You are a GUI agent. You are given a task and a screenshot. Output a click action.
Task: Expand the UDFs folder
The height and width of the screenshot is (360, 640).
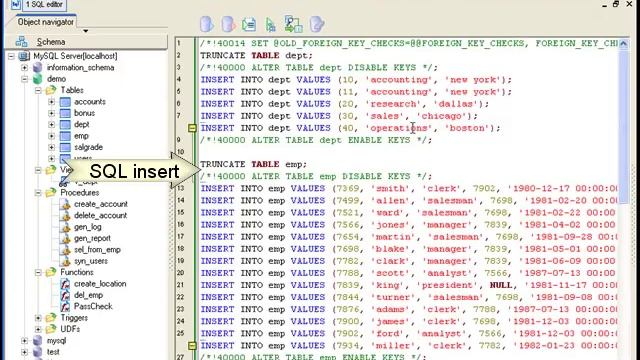(38, 329)
